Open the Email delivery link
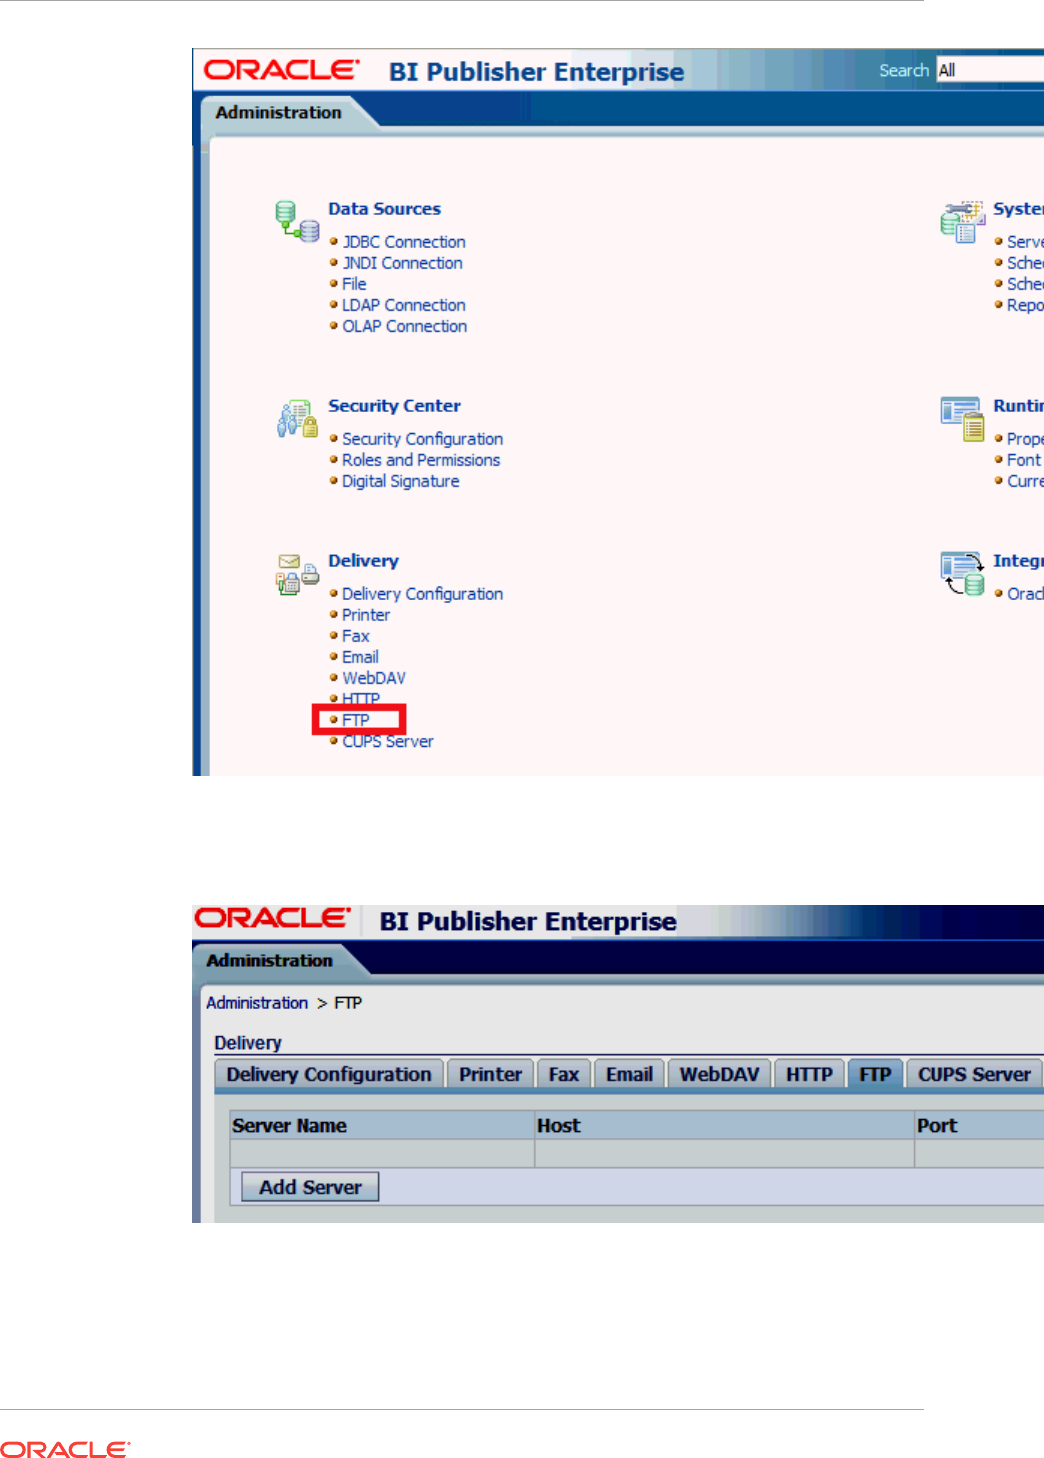 click(x=360, y=657)
